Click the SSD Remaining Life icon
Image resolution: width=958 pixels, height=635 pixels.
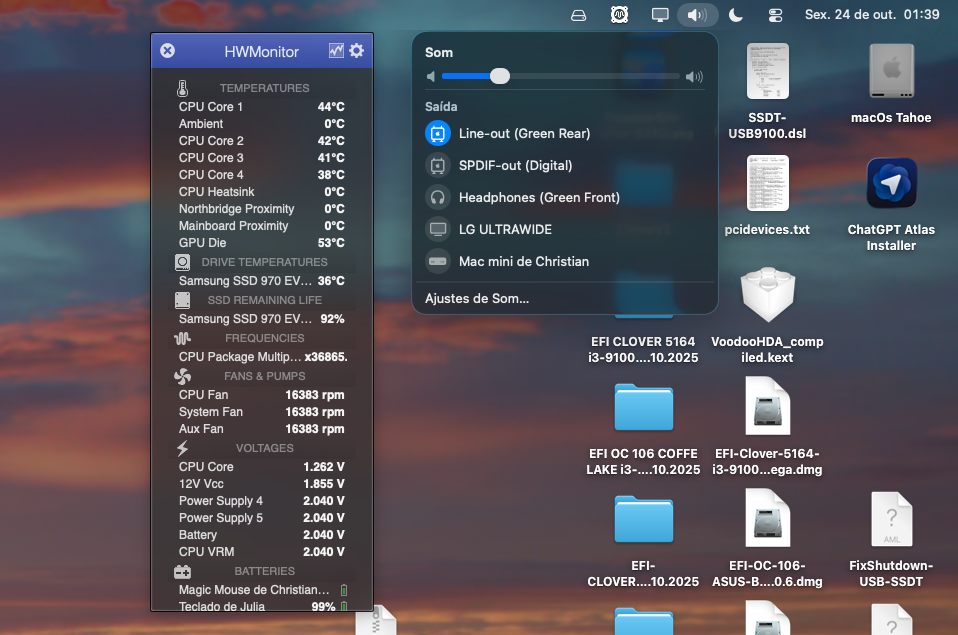[x=182, y=300]
